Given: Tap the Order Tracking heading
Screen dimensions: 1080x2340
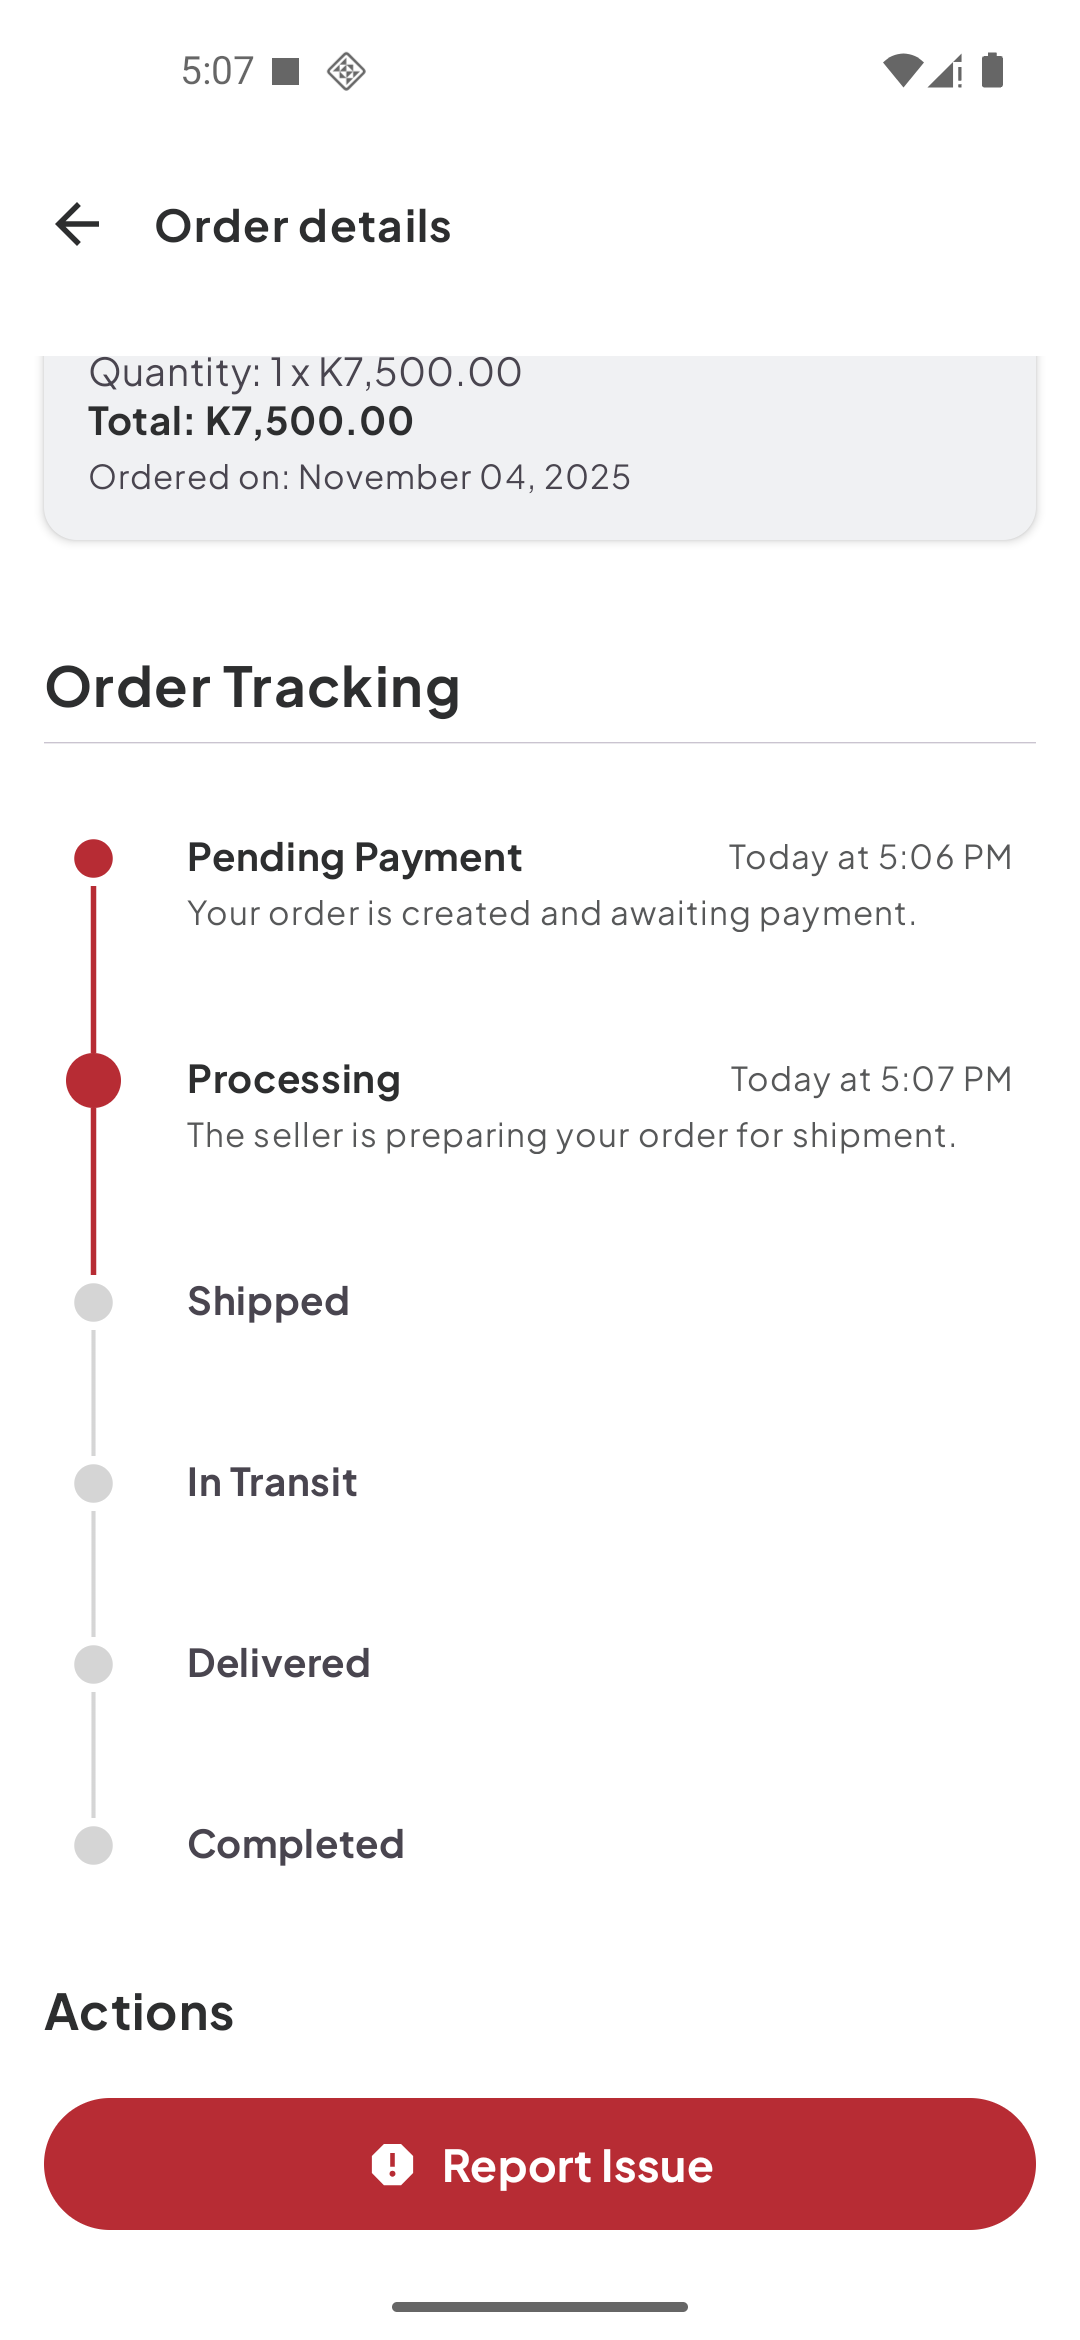Looking at the screenshot, I should pyautogui.click(x=253, y=687).
